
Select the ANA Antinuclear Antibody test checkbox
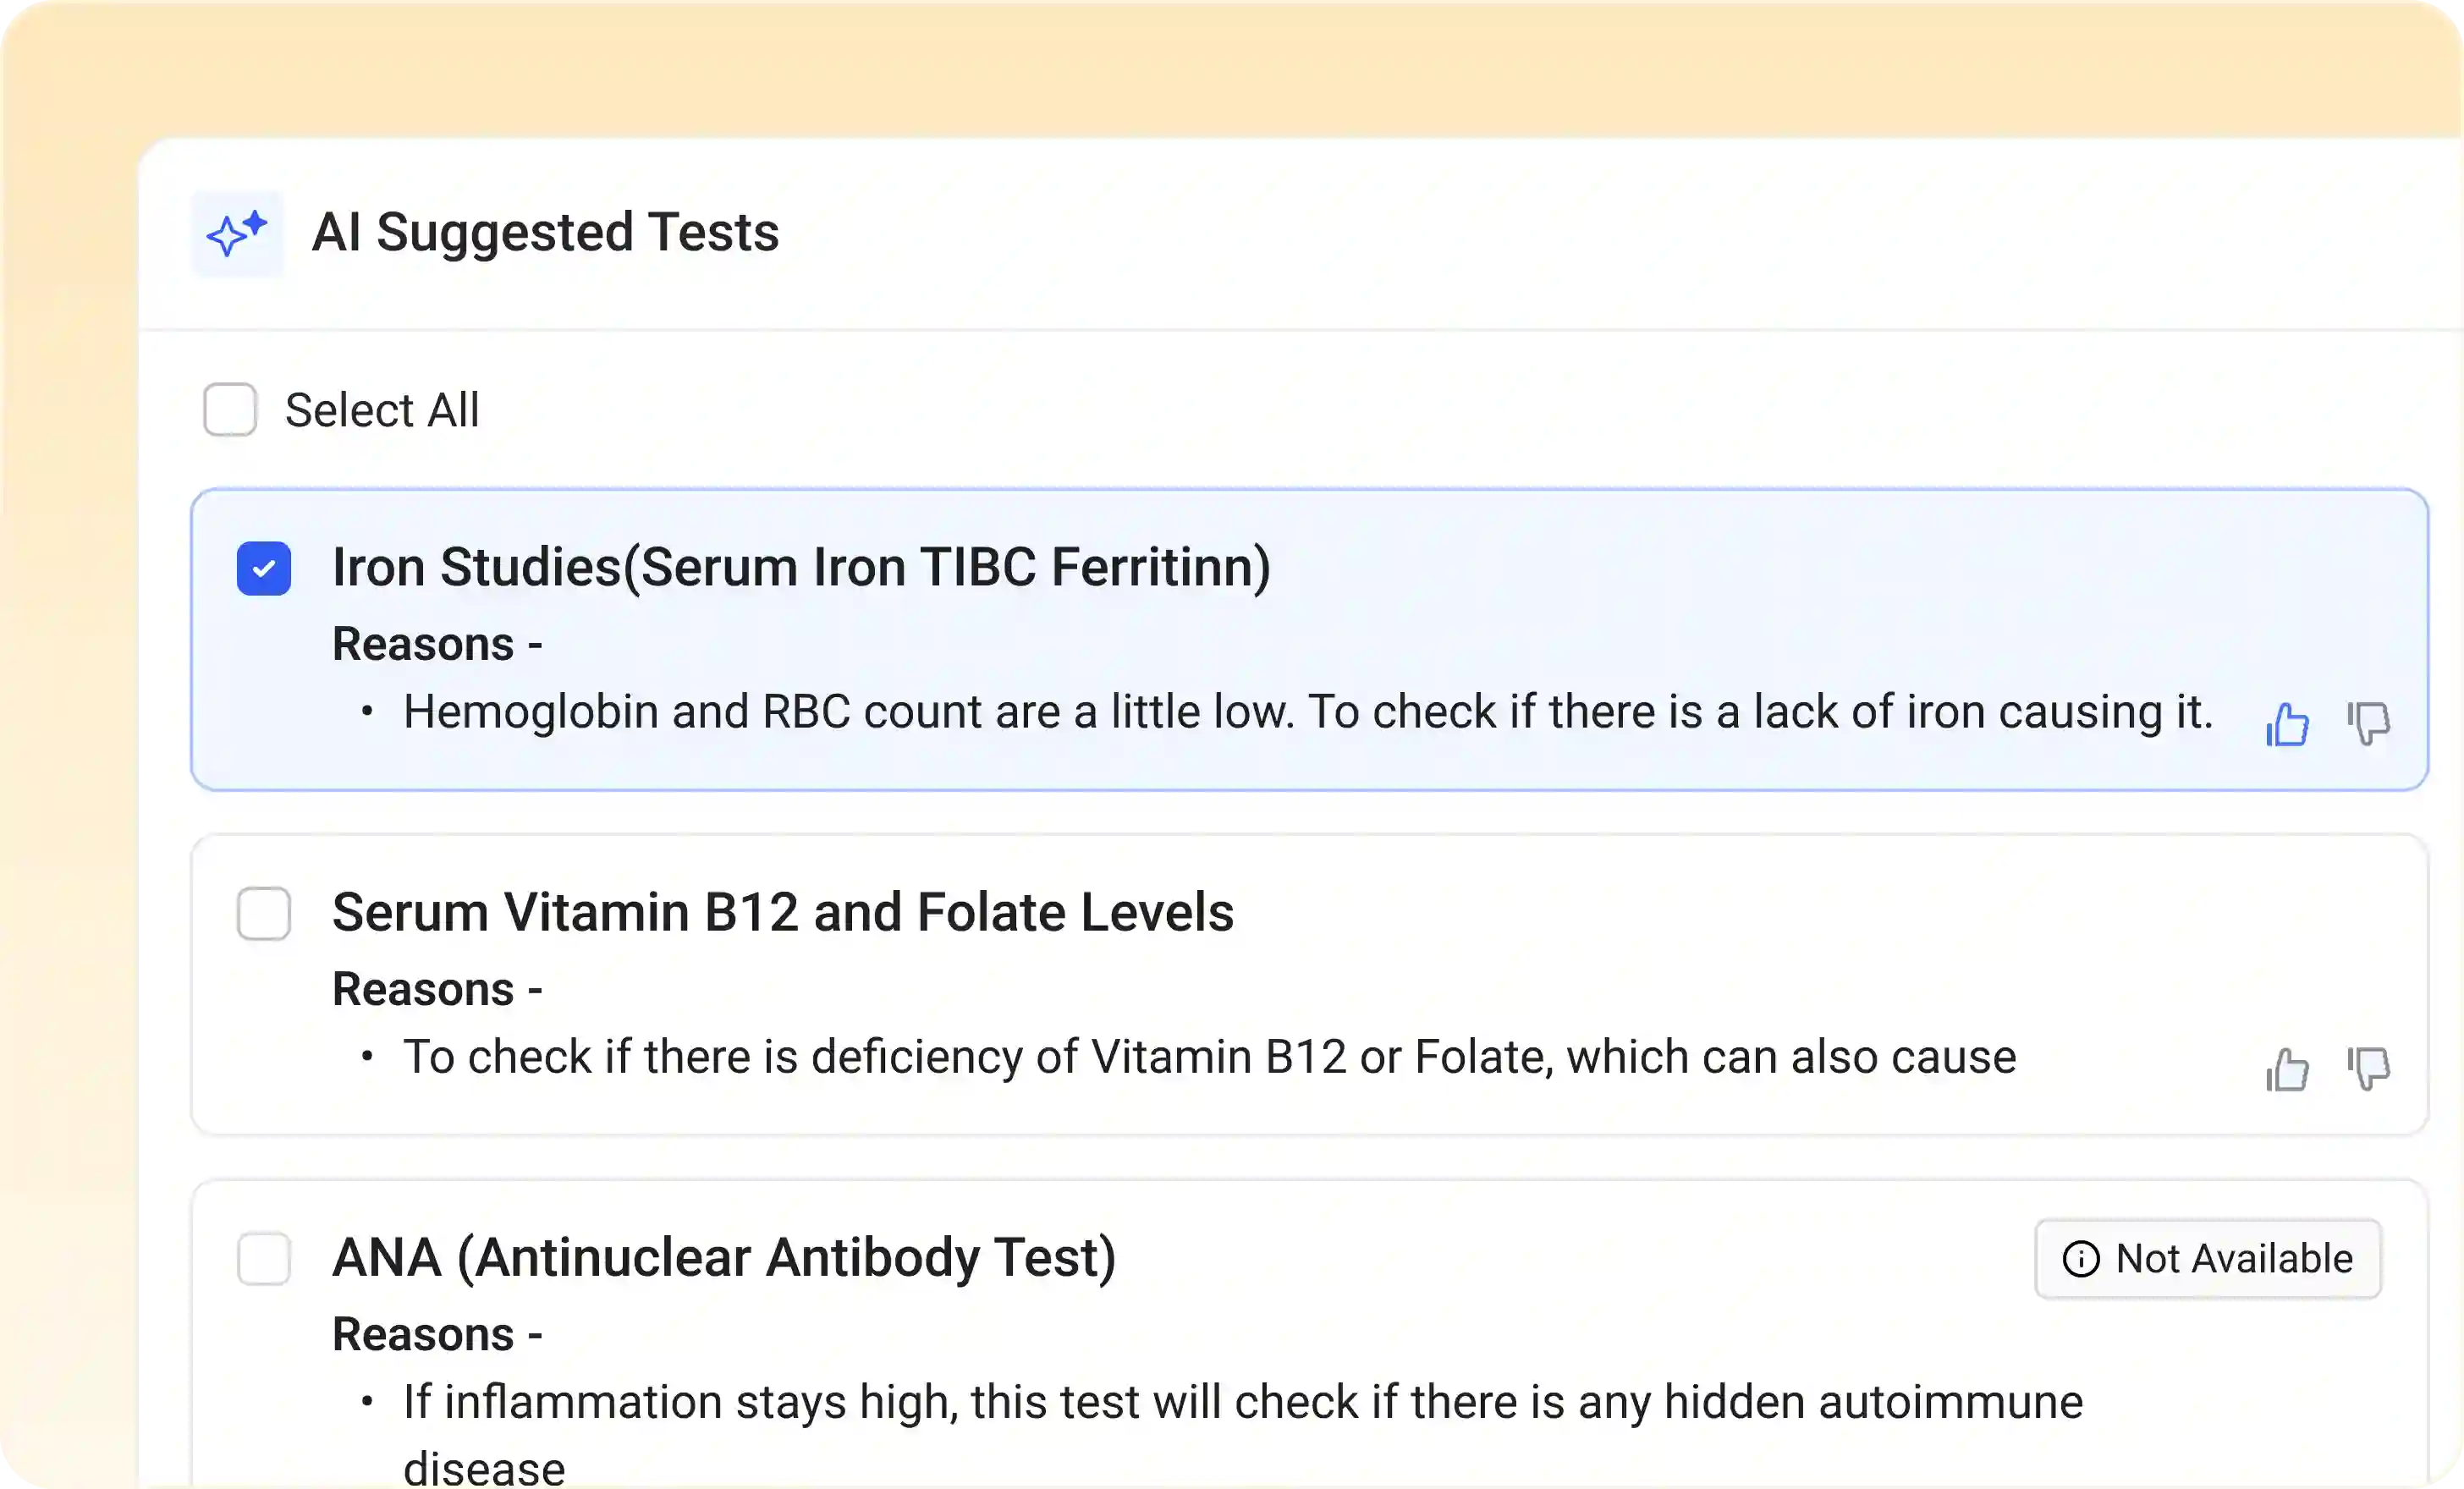coord(263,1260)
